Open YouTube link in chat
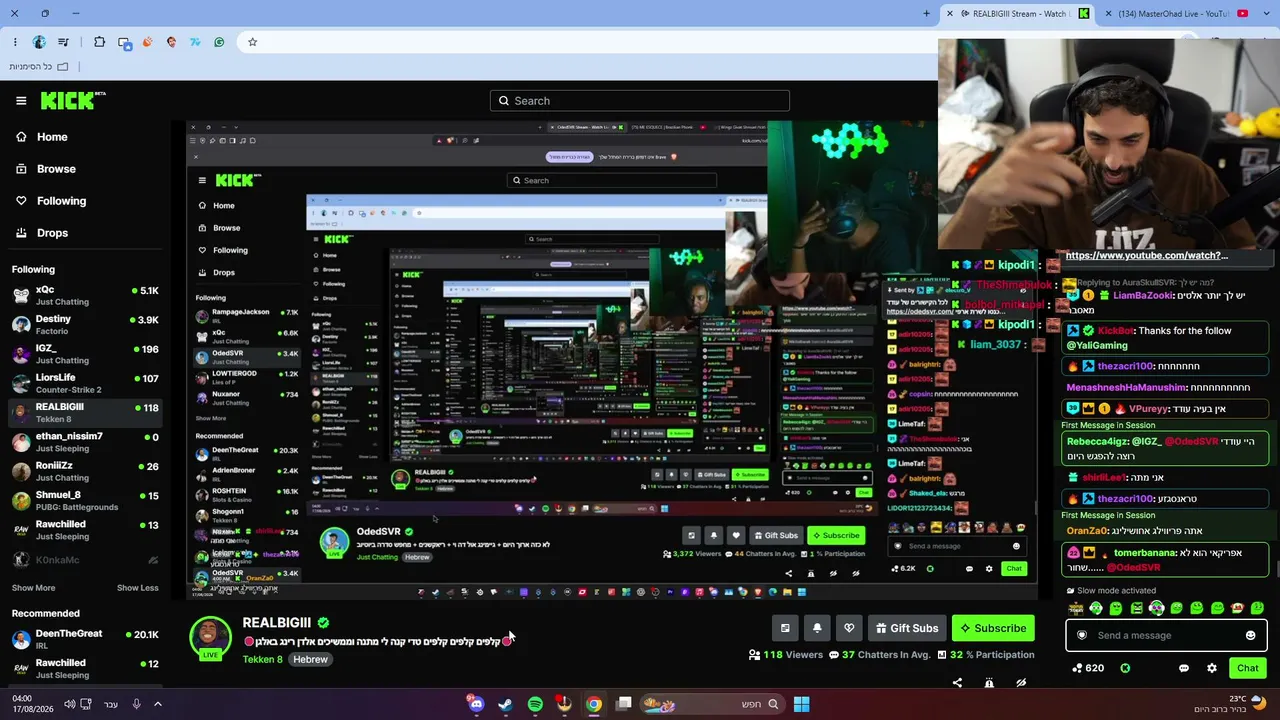The width and height of the screenshot is (1280, 720). point(1147,256)
